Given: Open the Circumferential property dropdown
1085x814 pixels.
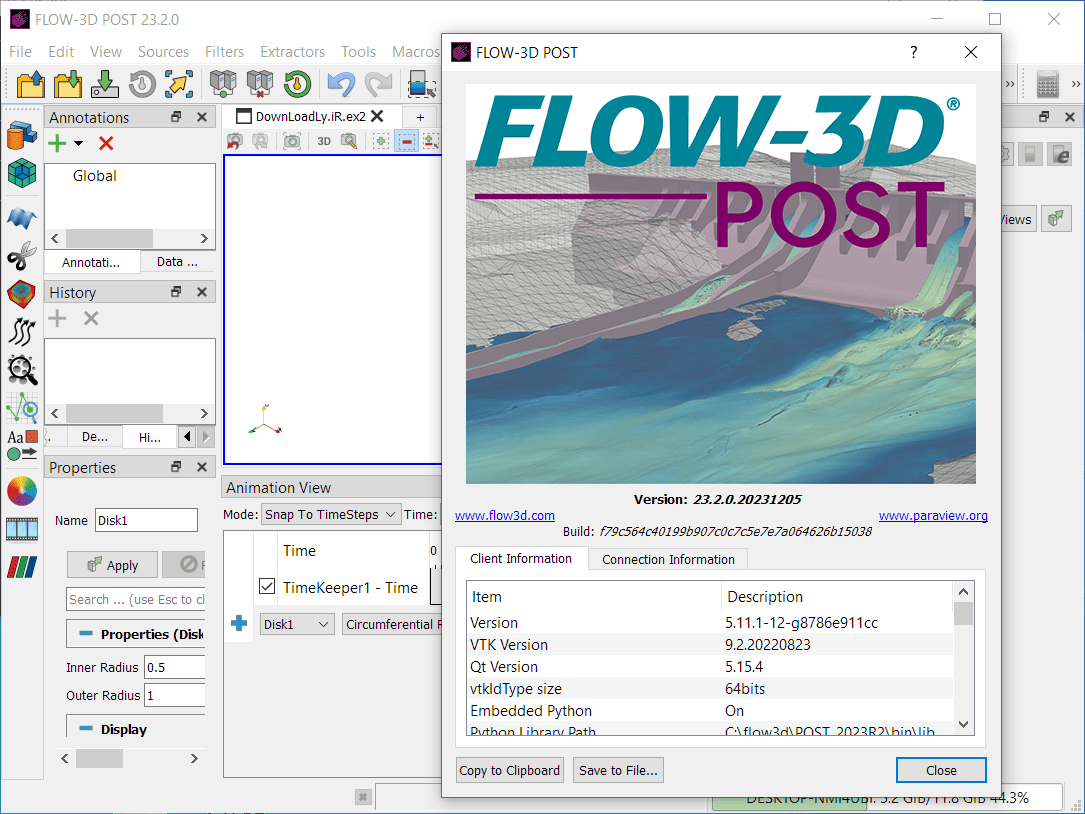Looking at the screenshot, I should [x=392, y=624].
